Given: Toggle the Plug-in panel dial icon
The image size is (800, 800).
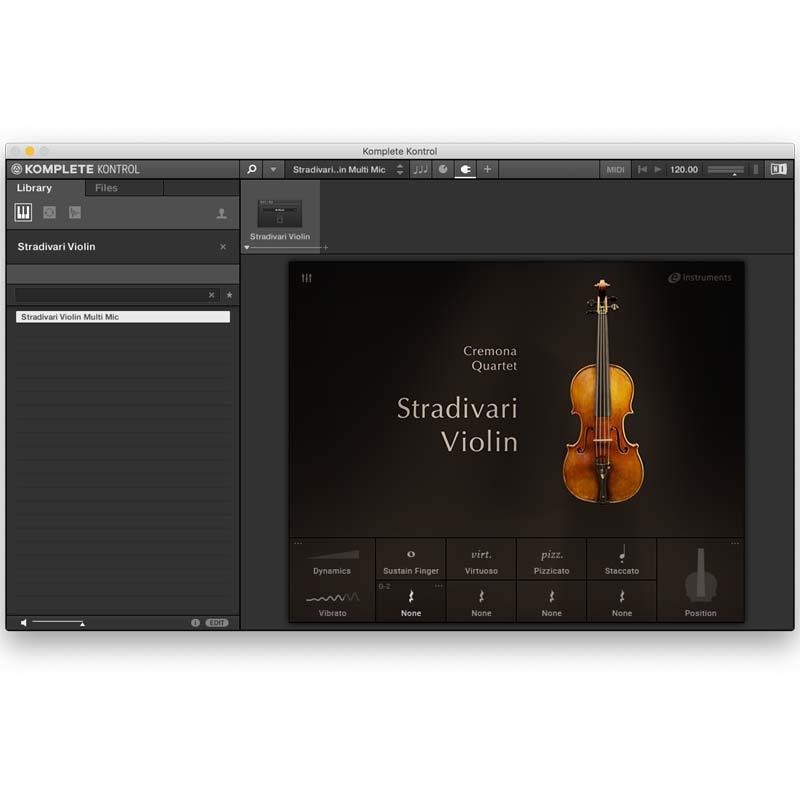Looking at the screenshot, I should [443, 169].
